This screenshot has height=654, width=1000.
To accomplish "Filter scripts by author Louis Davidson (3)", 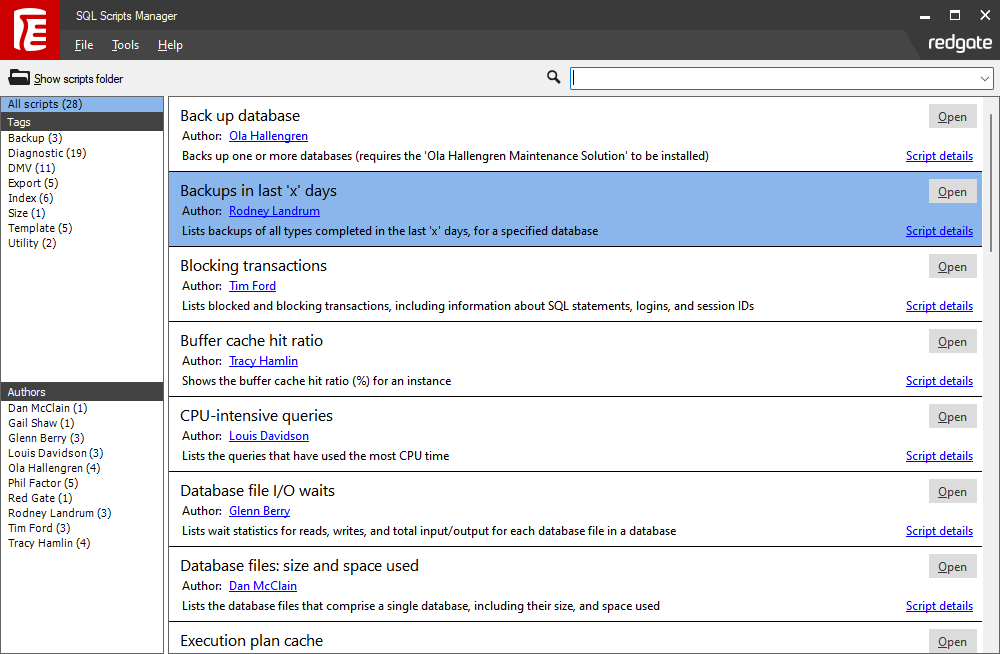I will click(55, 453).
